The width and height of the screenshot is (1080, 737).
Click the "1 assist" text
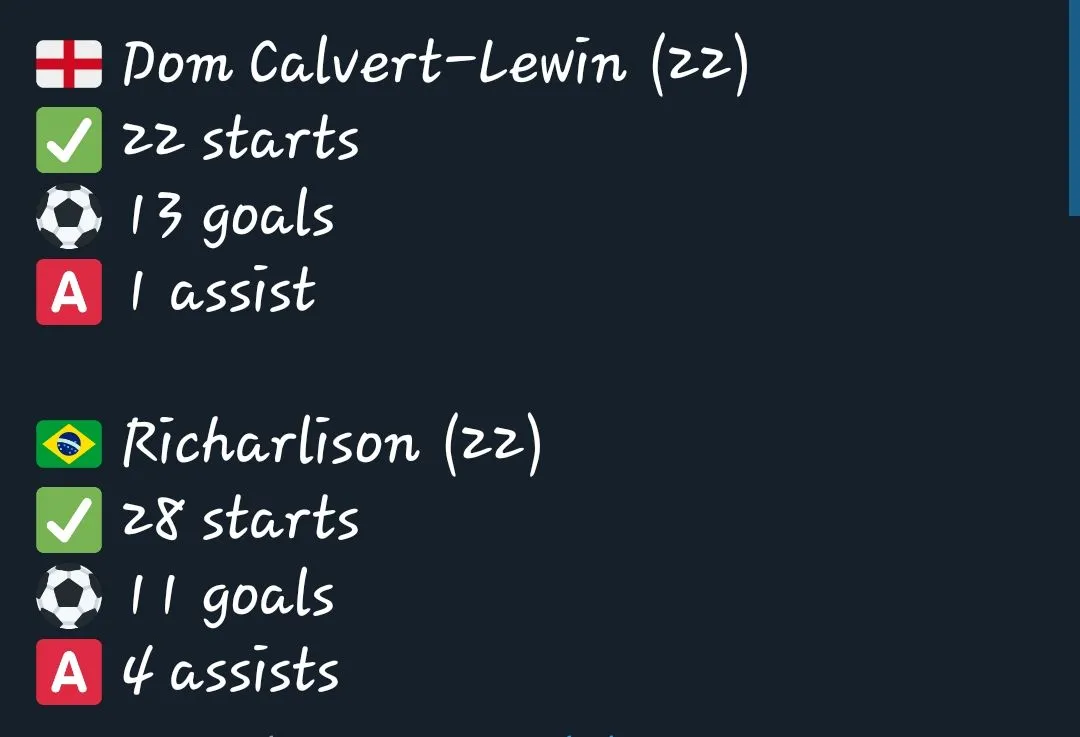point(218,292)
